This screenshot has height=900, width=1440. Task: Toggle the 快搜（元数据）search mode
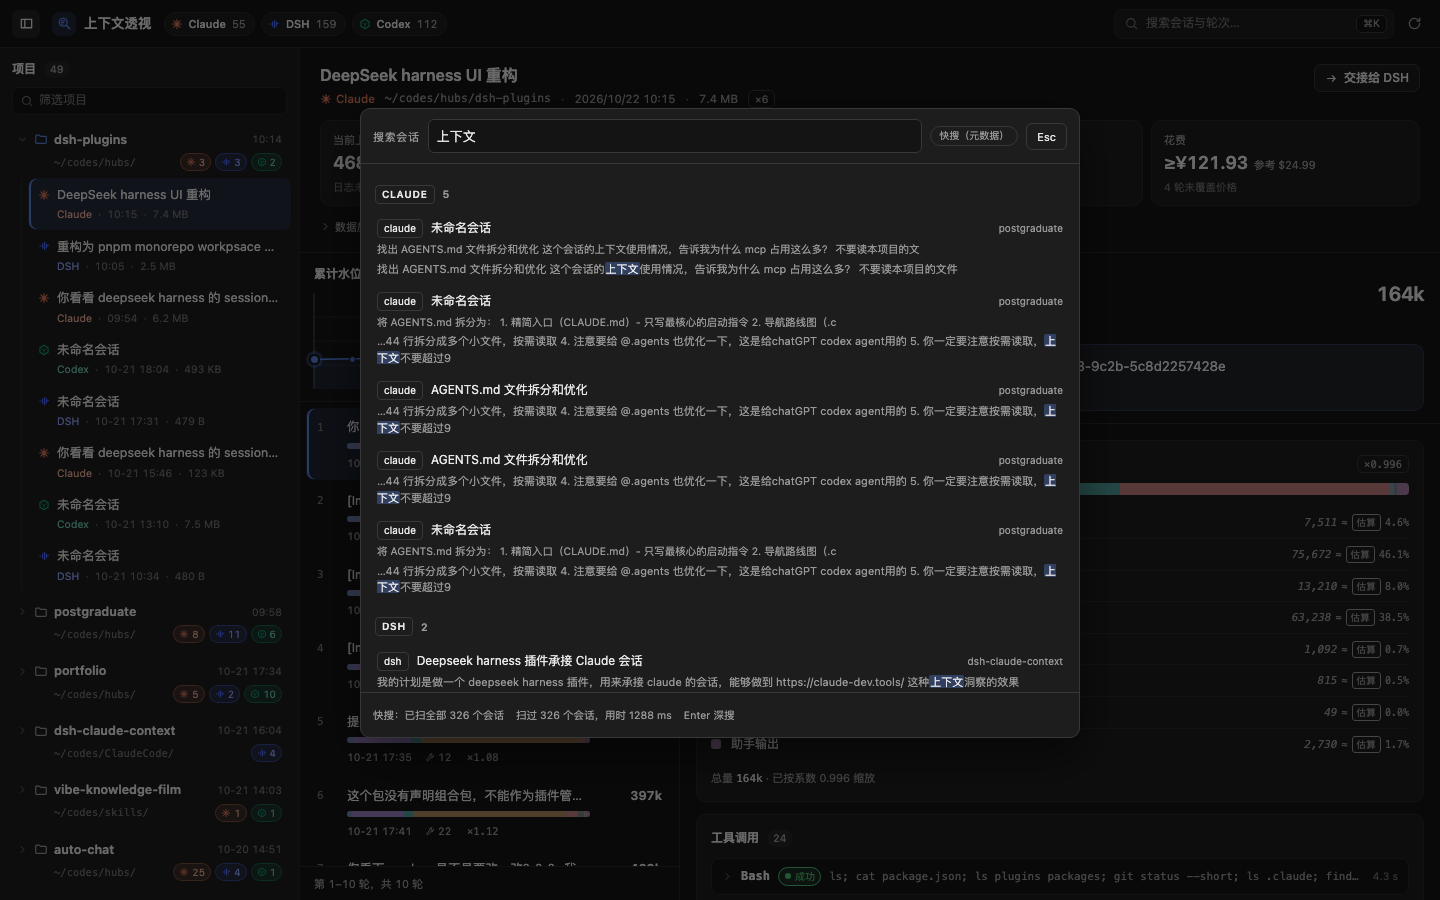[973, 136]
